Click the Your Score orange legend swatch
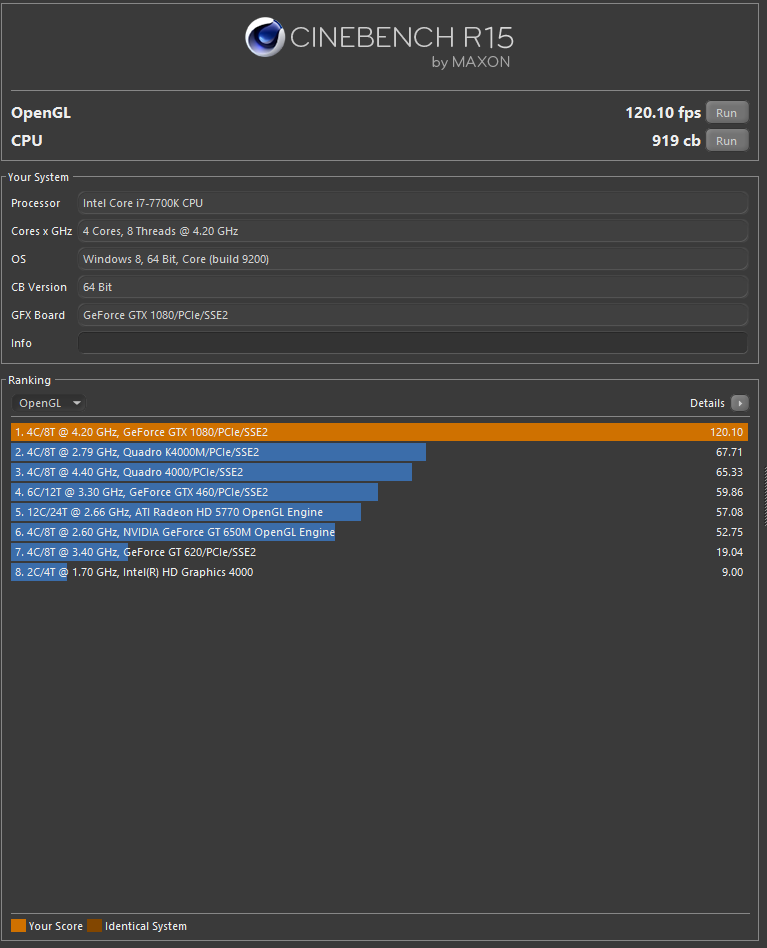 tap(19, 926)
